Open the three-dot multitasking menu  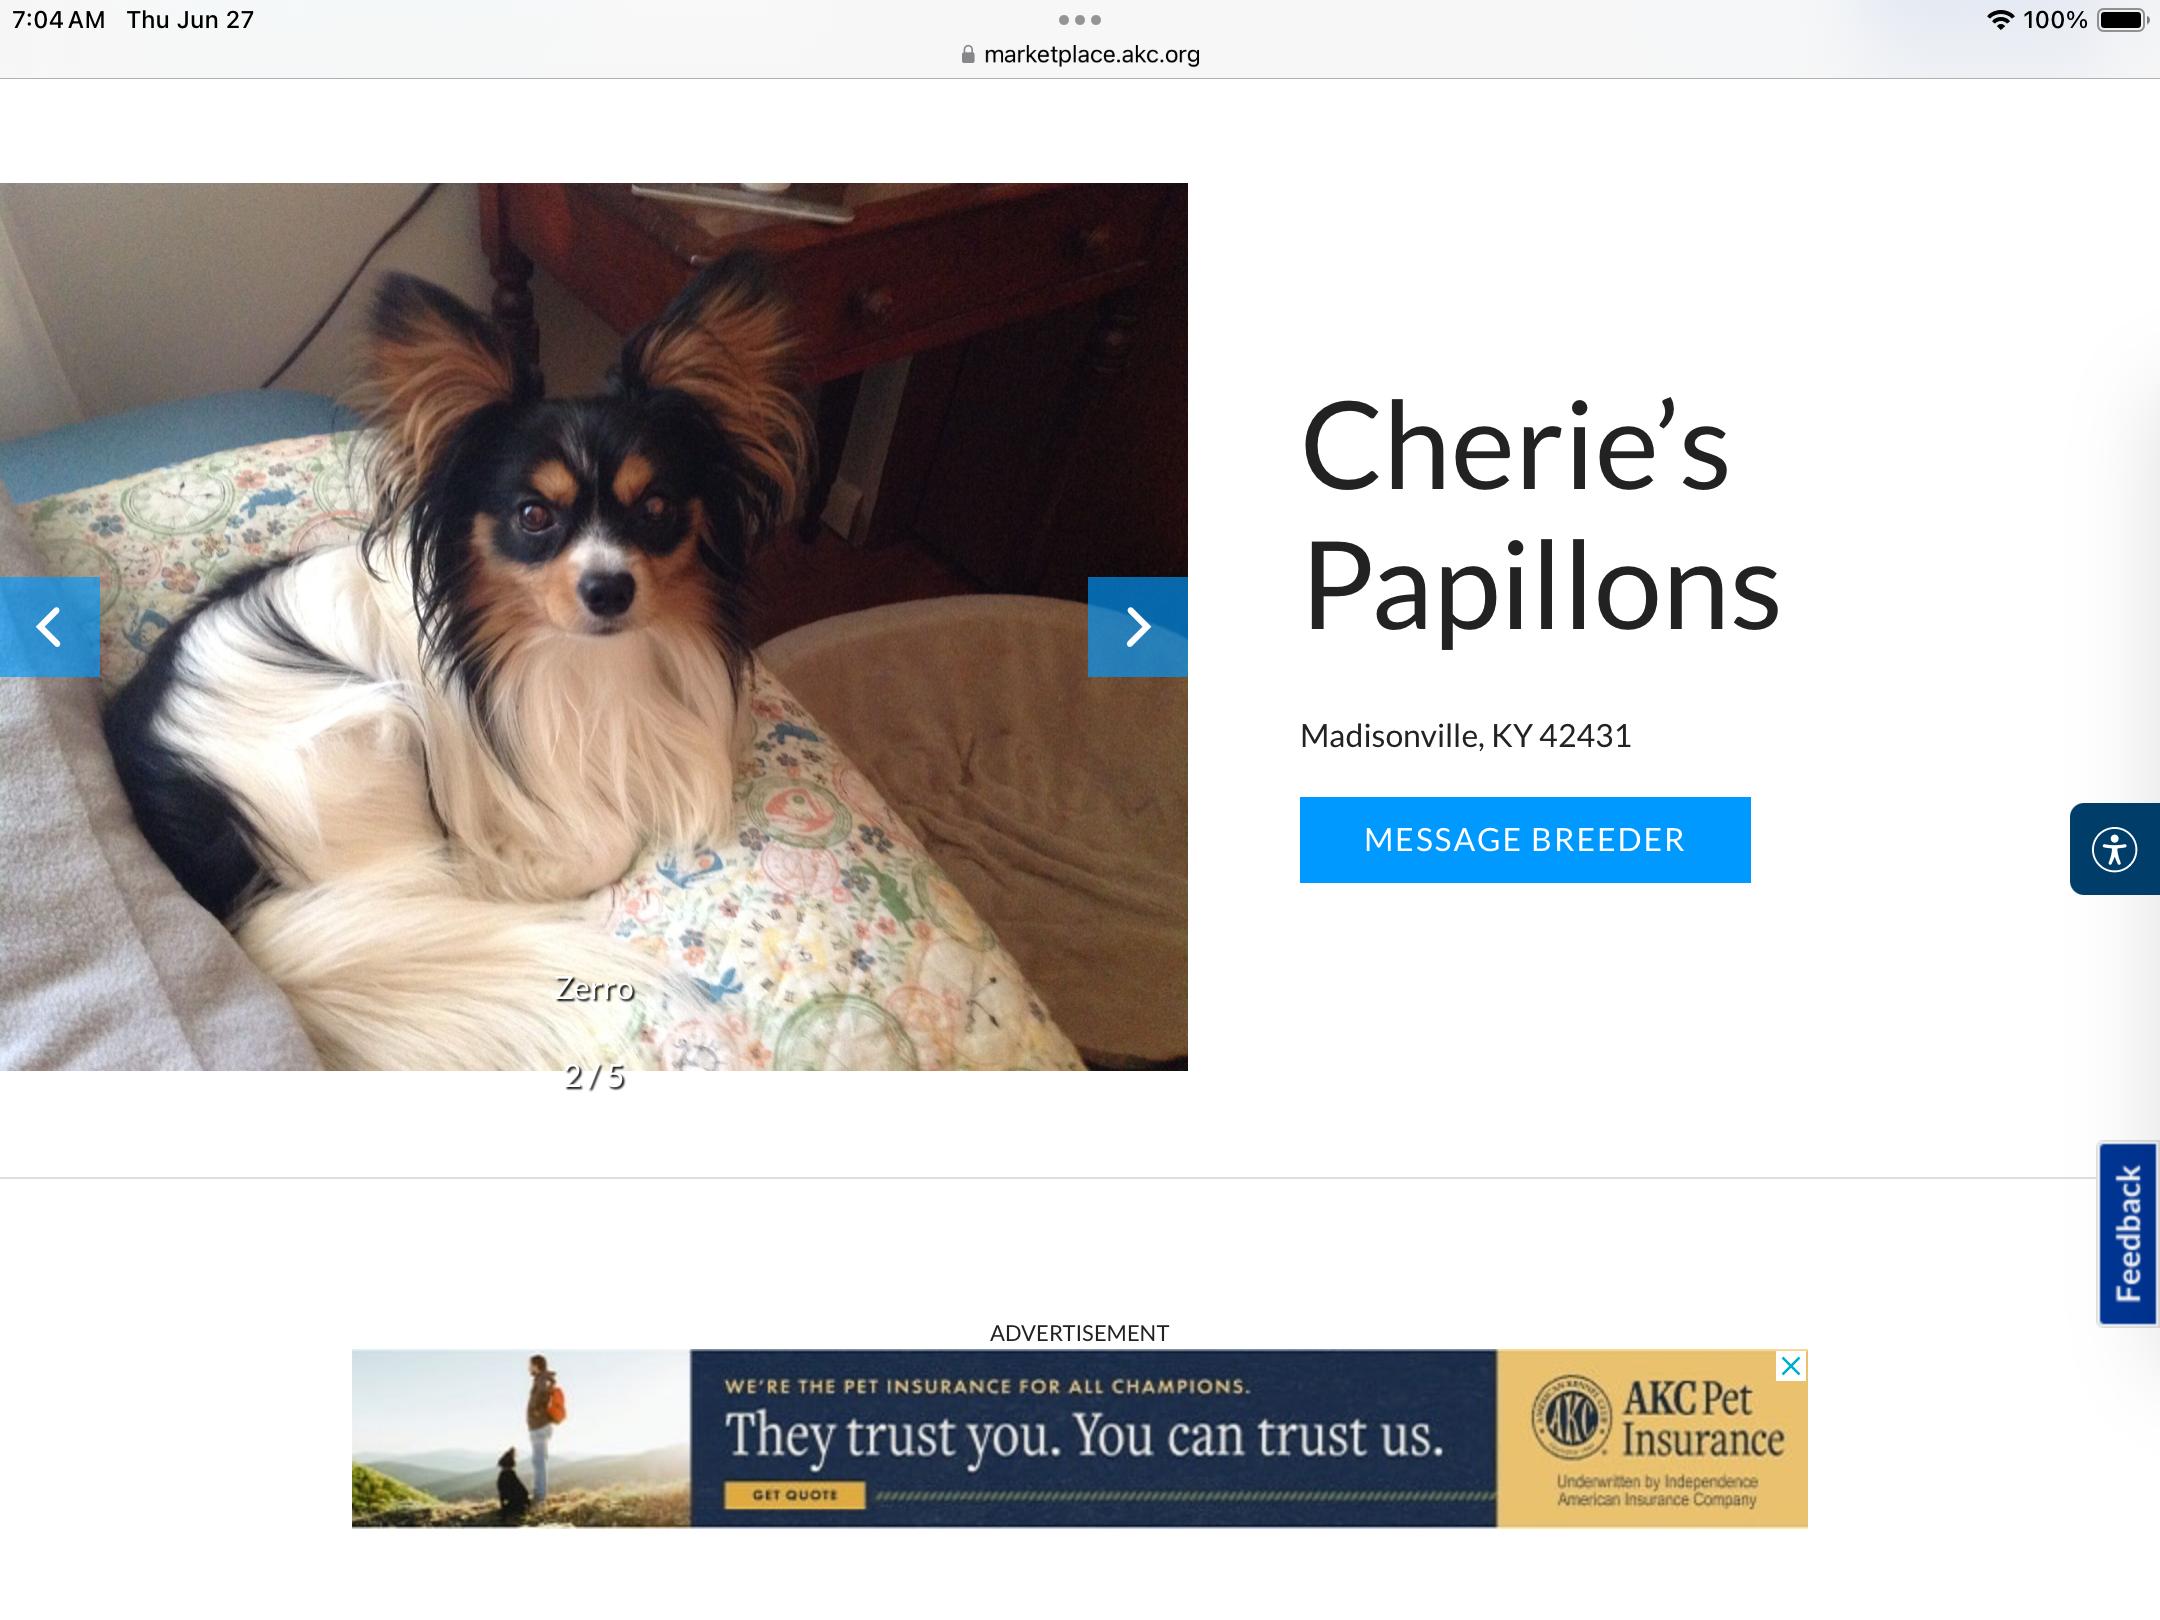coord(1080,20)
